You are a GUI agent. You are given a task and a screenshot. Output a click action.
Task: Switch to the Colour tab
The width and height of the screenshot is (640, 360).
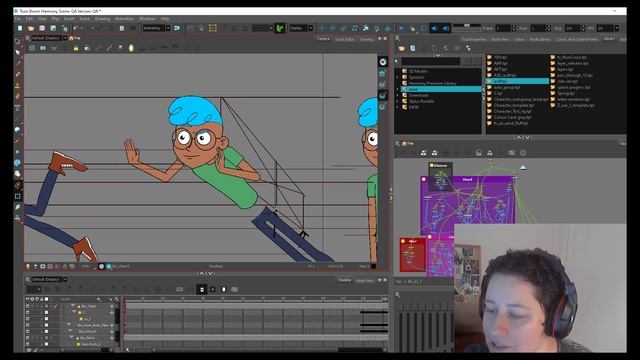point(519,39)
